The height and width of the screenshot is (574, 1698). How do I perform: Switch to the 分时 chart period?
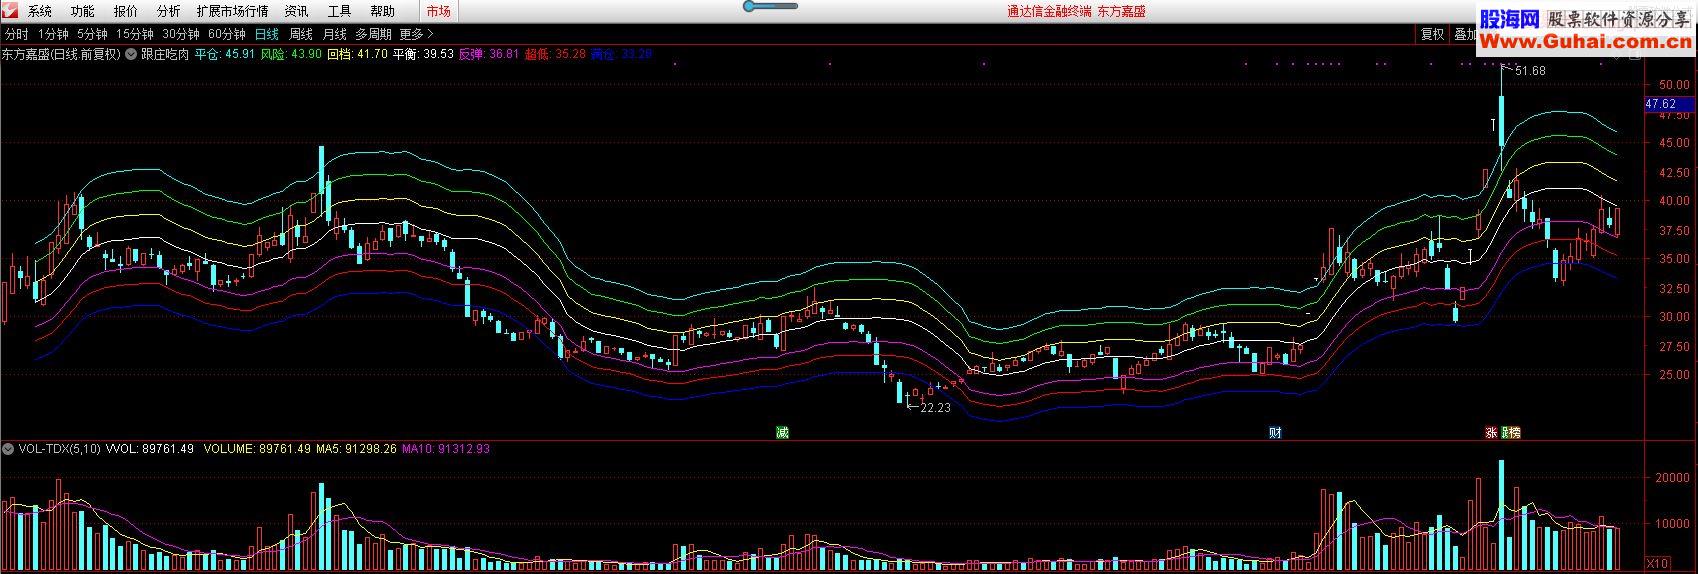click(17, 34)
